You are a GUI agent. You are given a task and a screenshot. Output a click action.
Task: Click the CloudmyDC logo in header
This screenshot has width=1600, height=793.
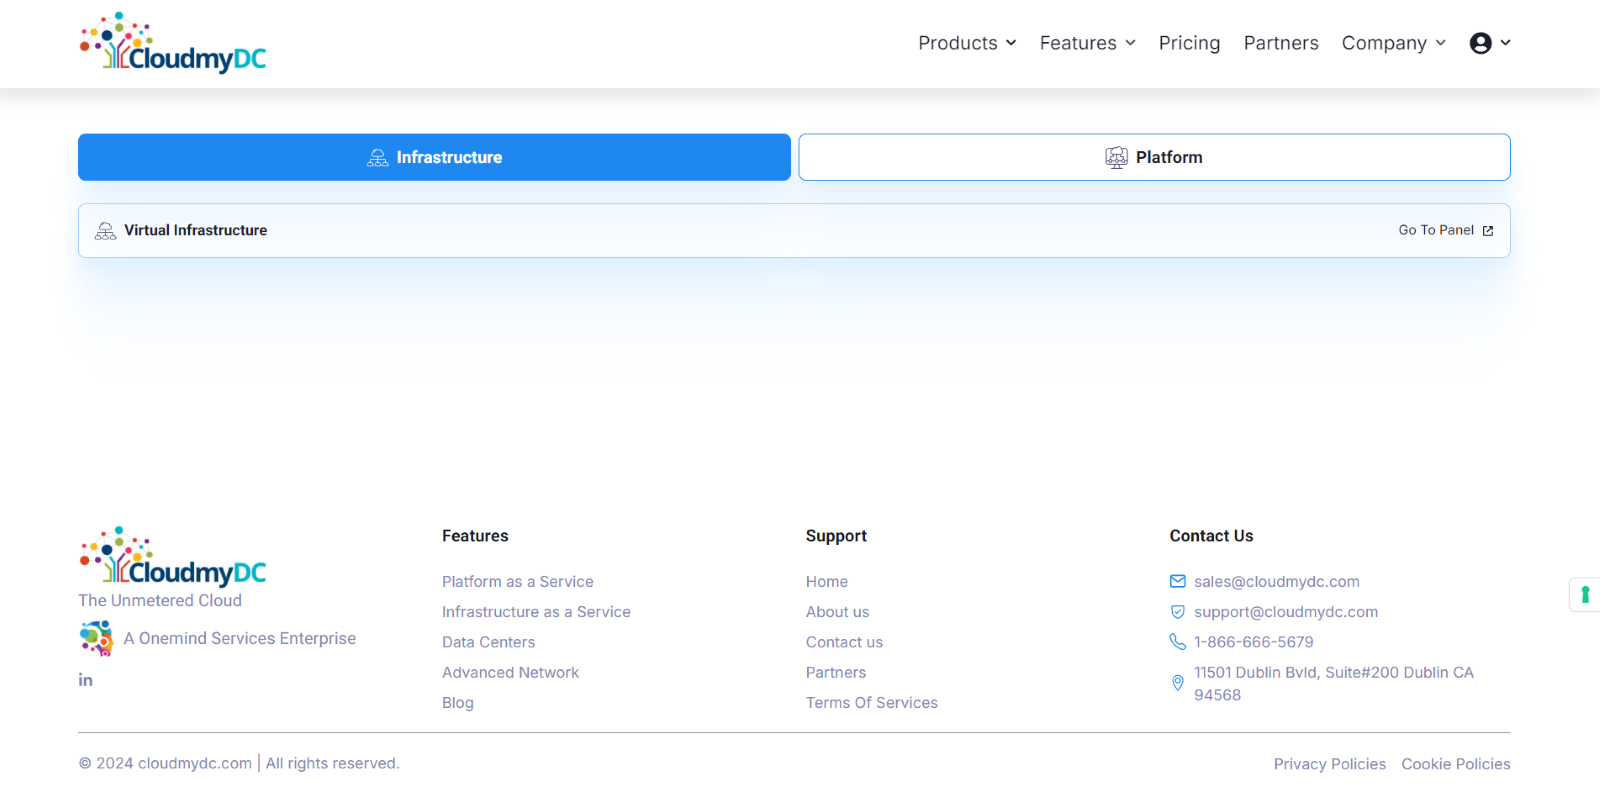click(x=173, y=43)
